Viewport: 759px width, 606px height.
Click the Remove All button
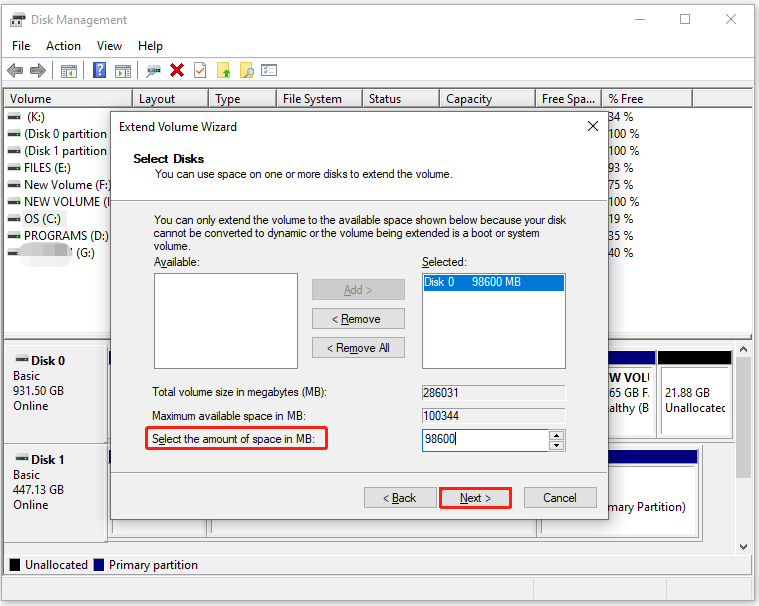click(358, 348)
